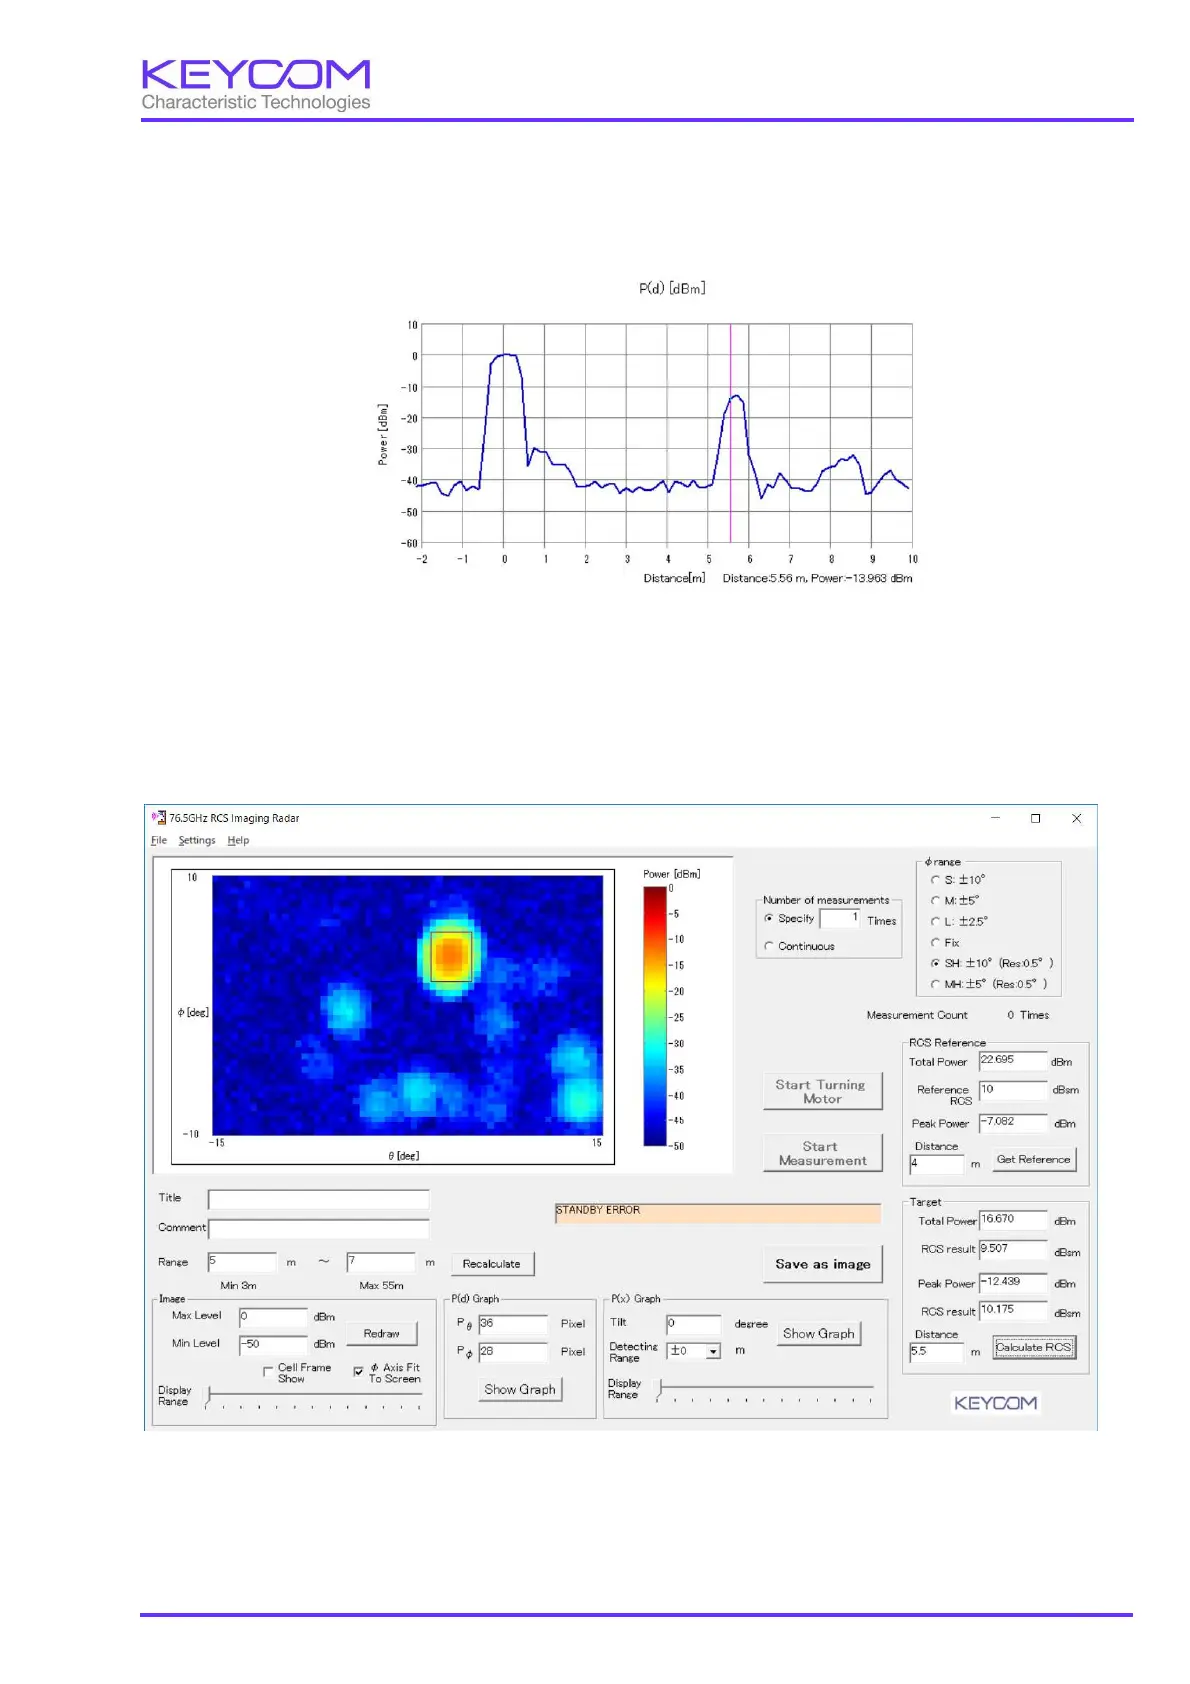The height and width of the screenshot is (1684, 1190).
Task: Select SH: ±10° (Res:0.5°) option
Action: click(935, 963)
